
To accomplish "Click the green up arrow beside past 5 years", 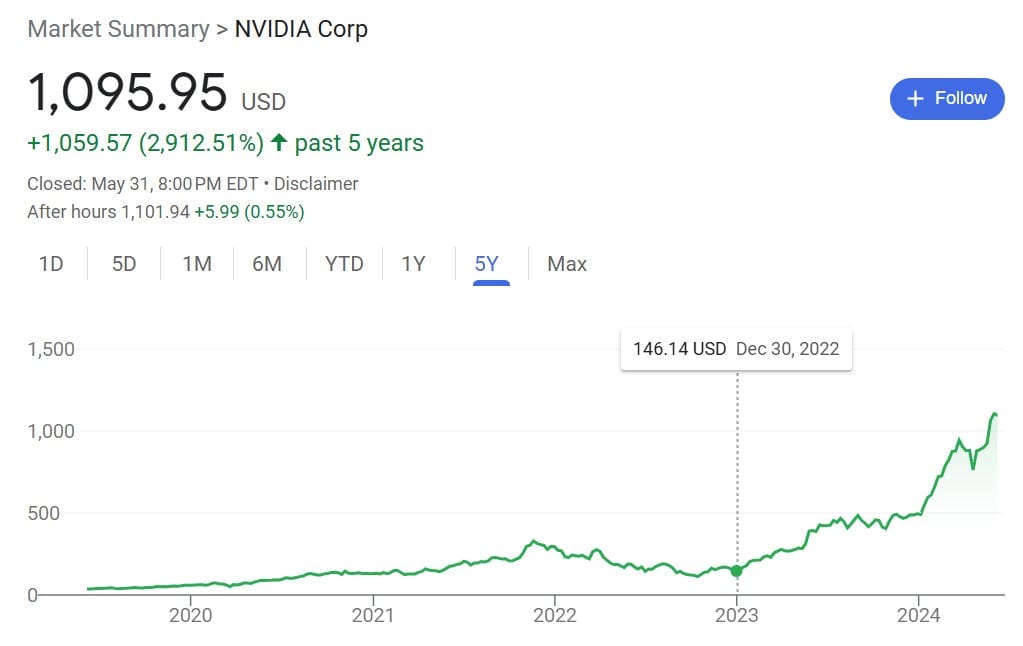I will click(278, 143).
